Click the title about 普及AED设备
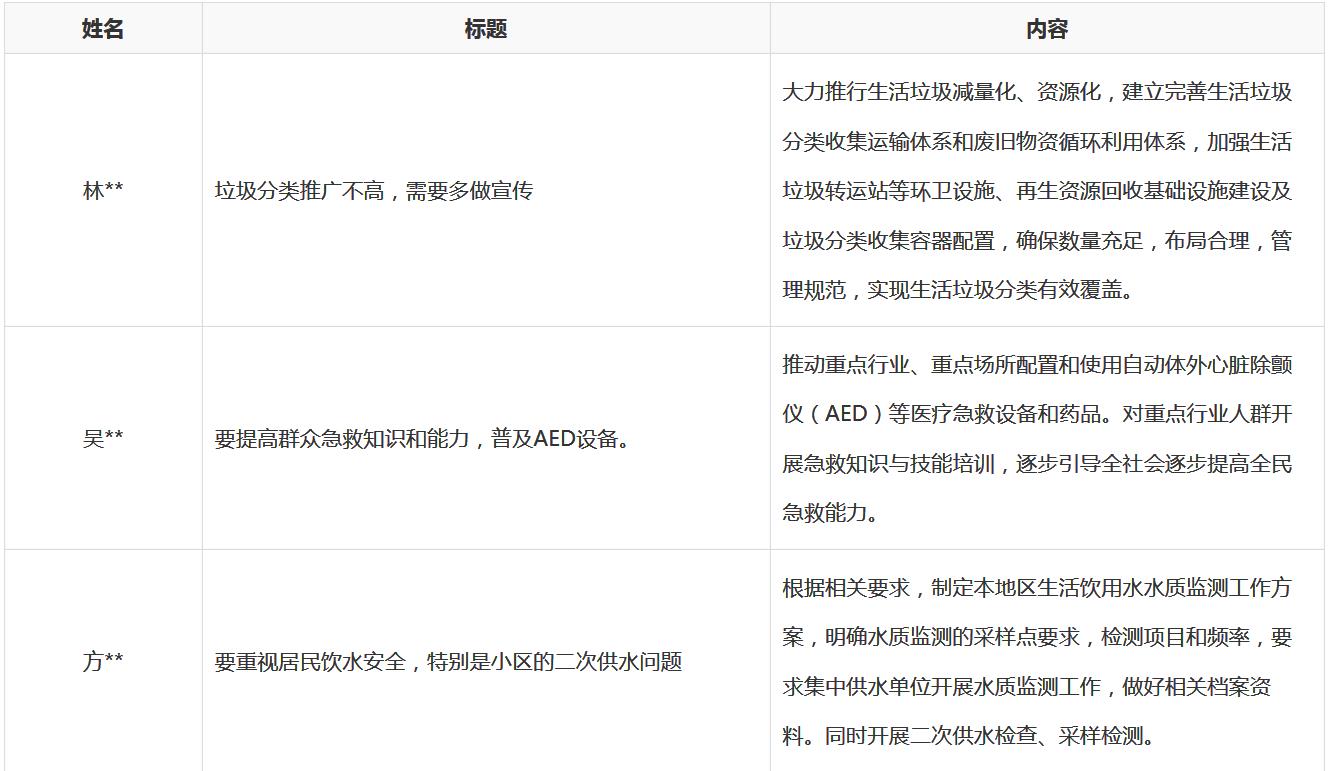 point(422,439)
